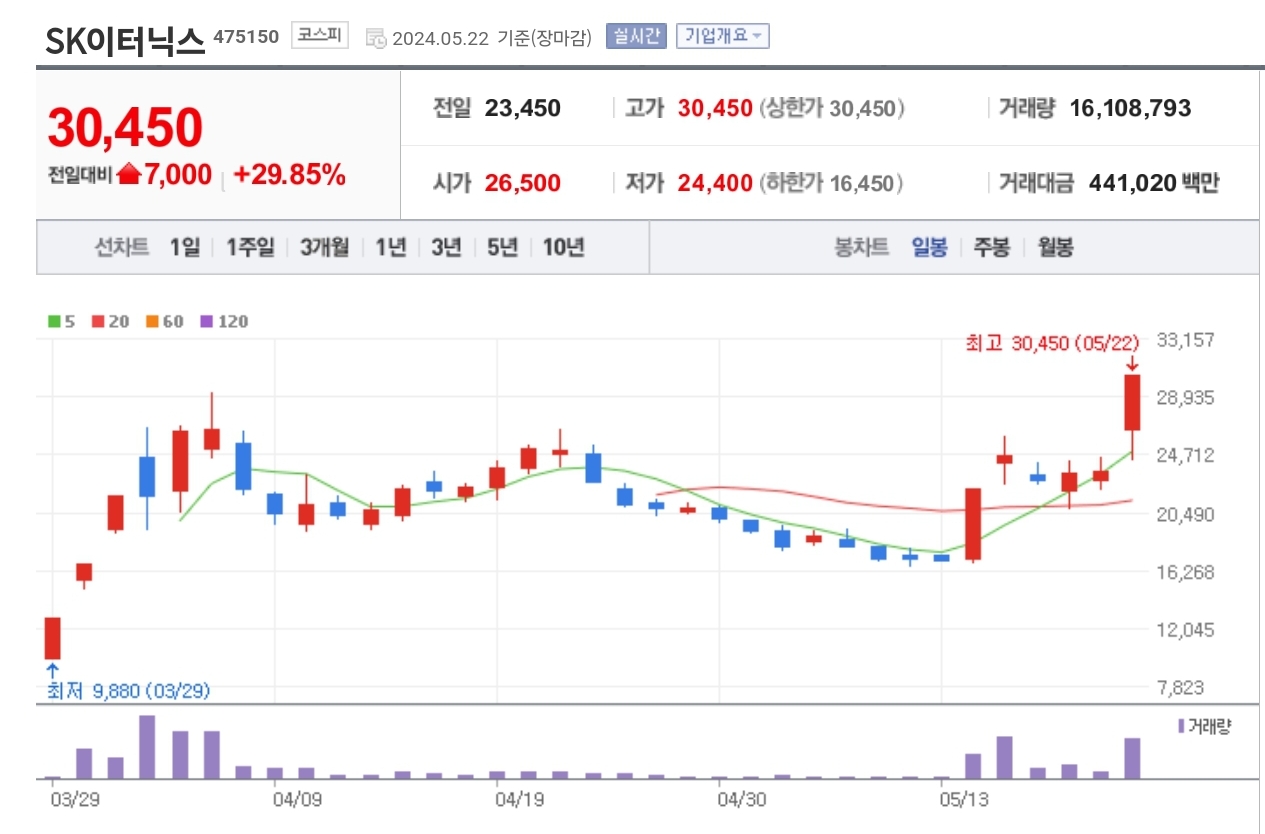Click the purple 거래량 legend marker

pos(1182,726)
